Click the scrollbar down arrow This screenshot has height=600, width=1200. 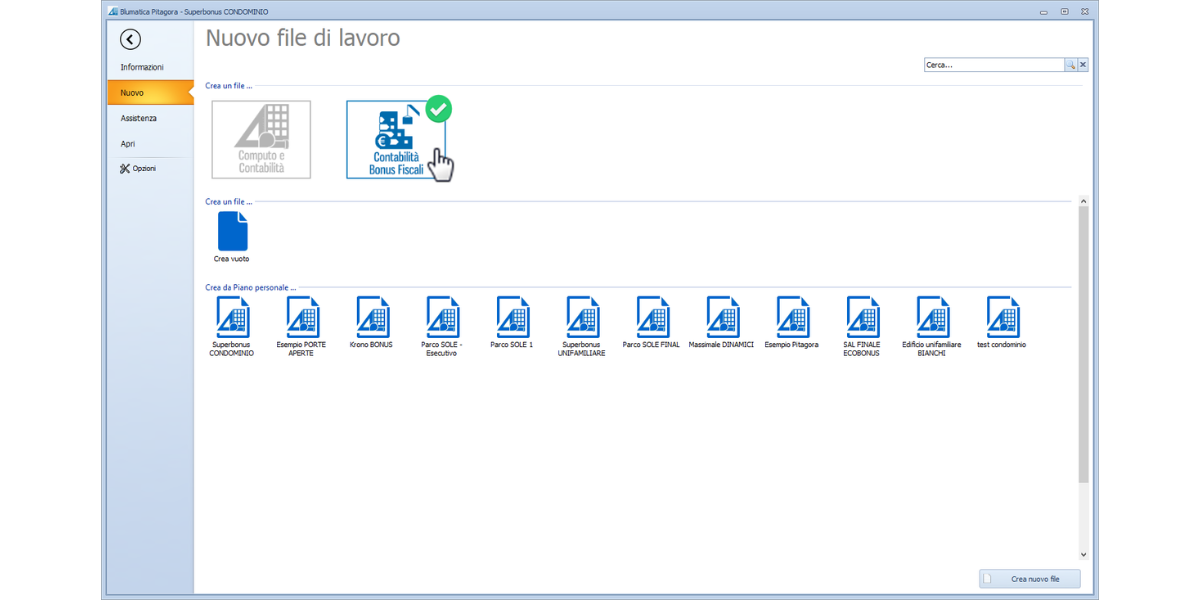pos(1084,555)
